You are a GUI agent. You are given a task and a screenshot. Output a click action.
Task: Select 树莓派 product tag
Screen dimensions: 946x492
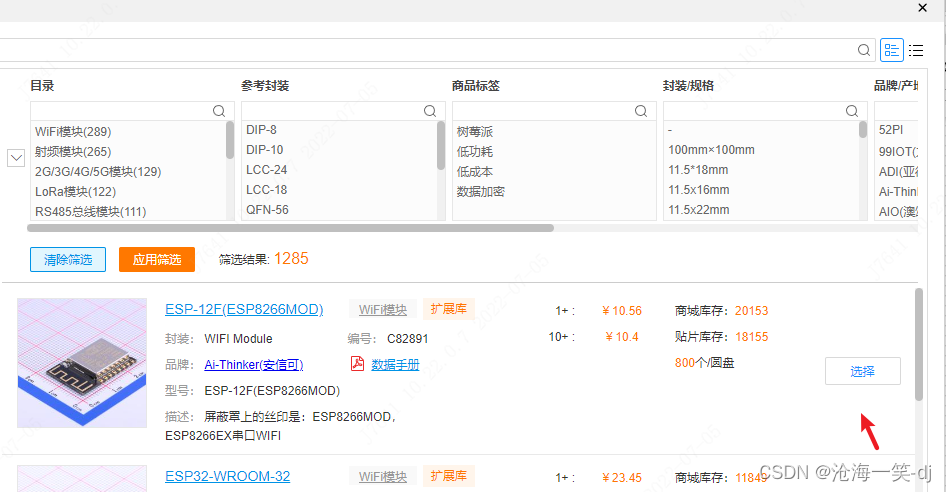pyautogui.click(x=475, y=132)
